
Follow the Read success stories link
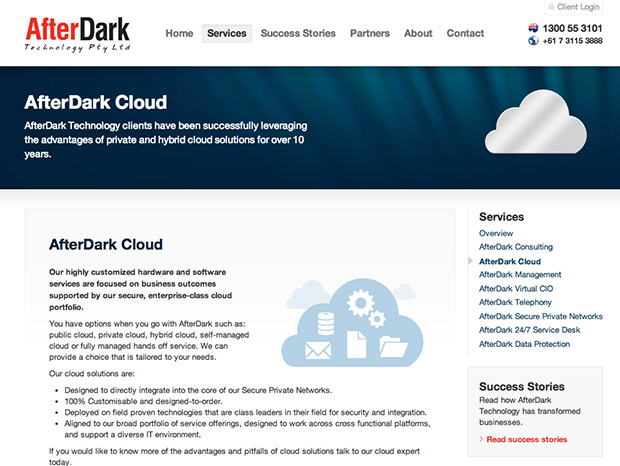[527, 440]
